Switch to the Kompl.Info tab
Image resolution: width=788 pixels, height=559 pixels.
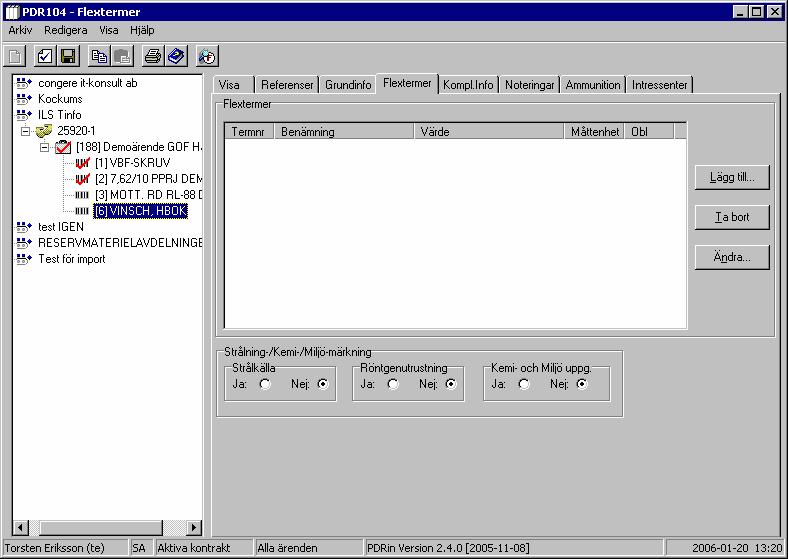pyautogui.click(x=468, y=85)
